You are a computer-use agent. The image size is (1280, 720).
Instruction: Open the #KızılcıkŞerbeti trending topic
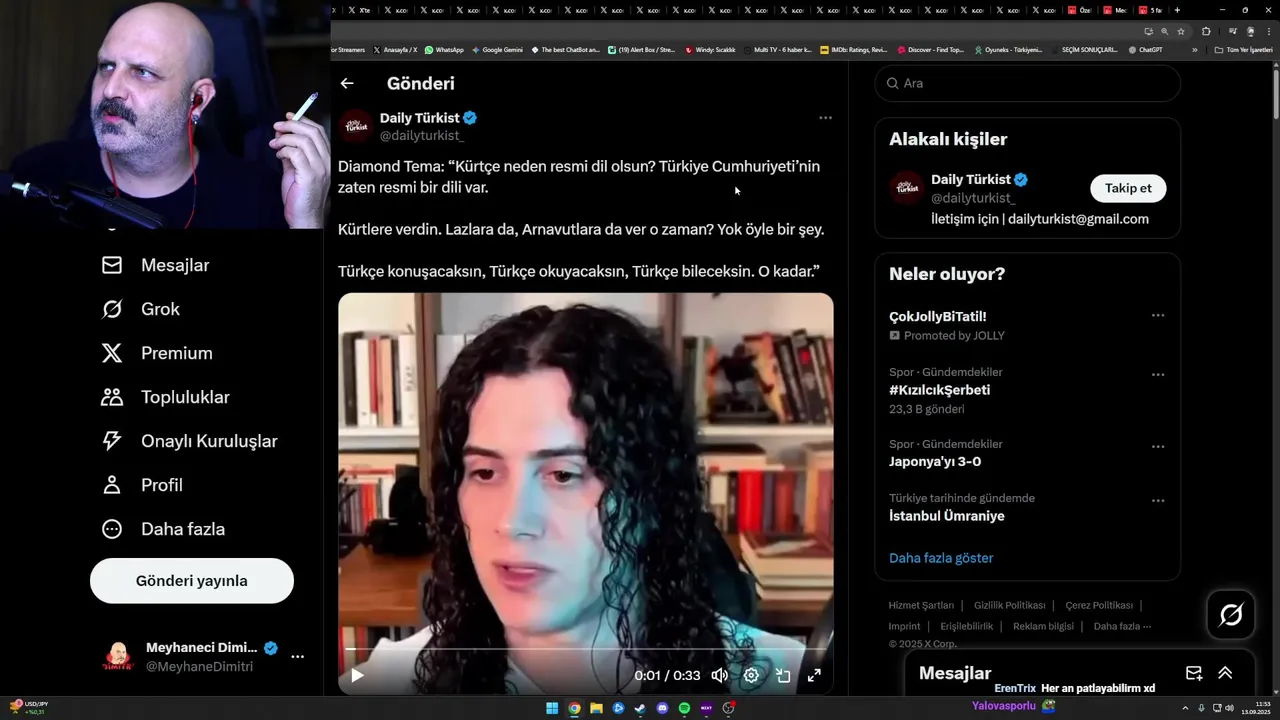coord(939,390)
